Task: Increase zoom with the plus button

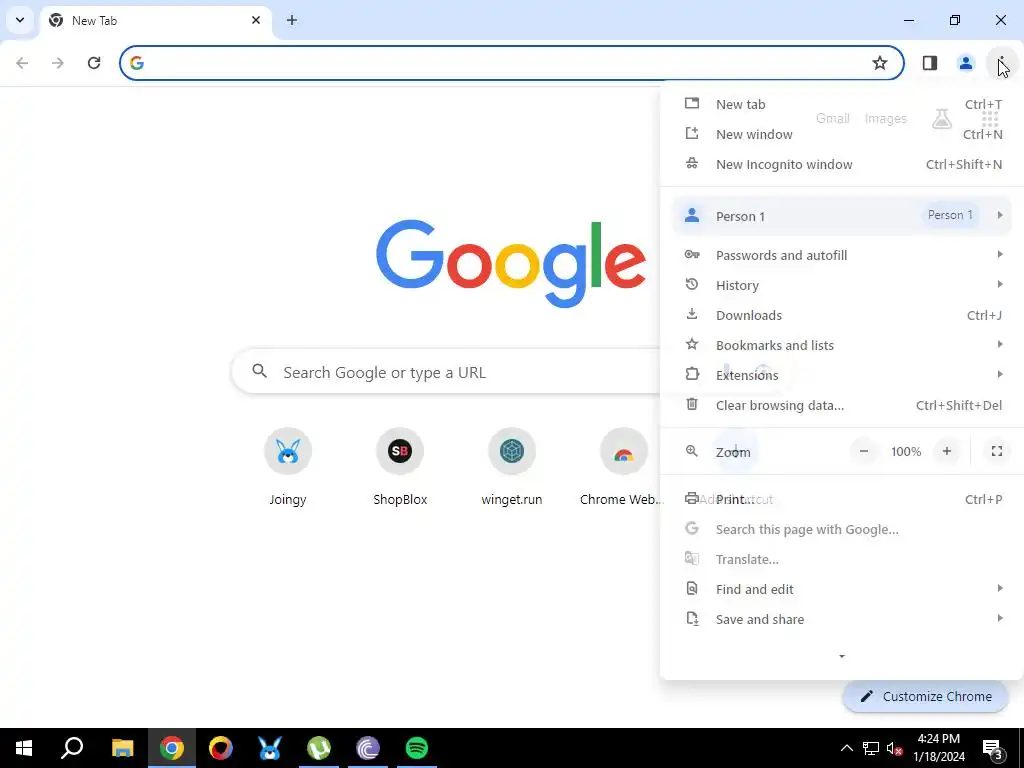Action: (946, 451)
